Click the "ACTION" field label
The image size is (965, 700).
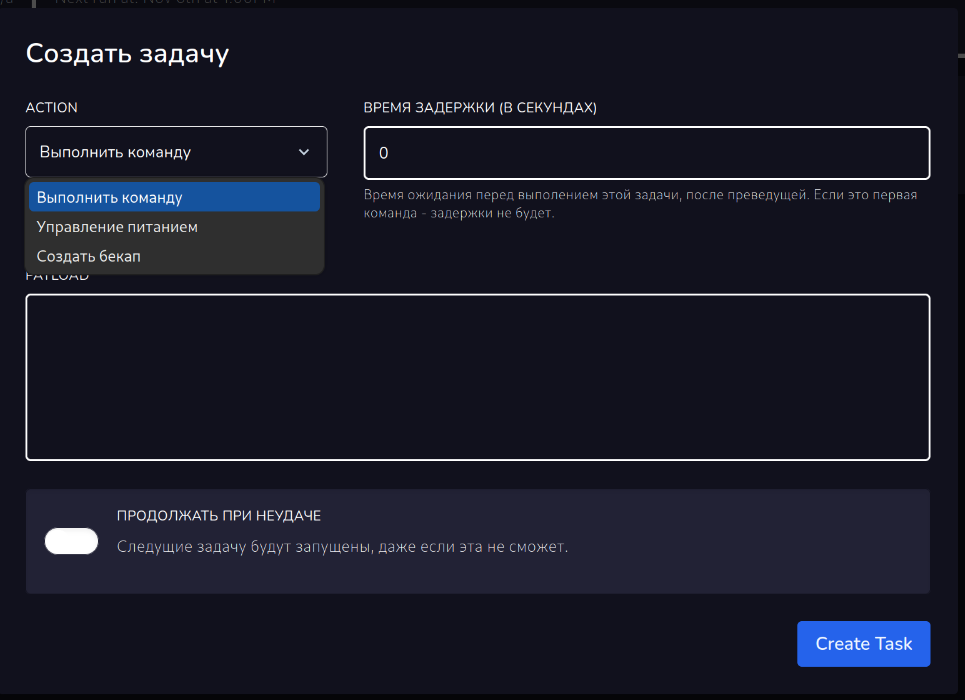click(x=51, y=108)
